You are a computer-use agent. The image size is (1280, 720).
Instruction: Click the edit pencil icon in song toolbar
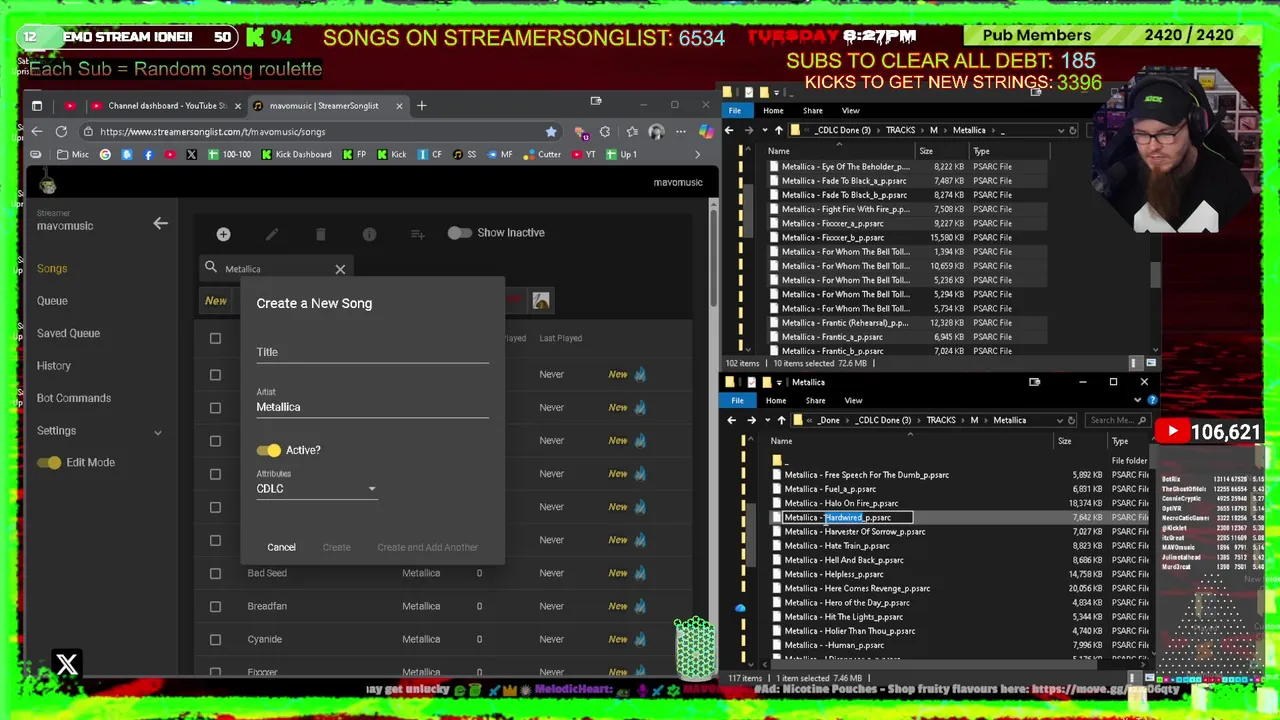(x=272, y=234)
